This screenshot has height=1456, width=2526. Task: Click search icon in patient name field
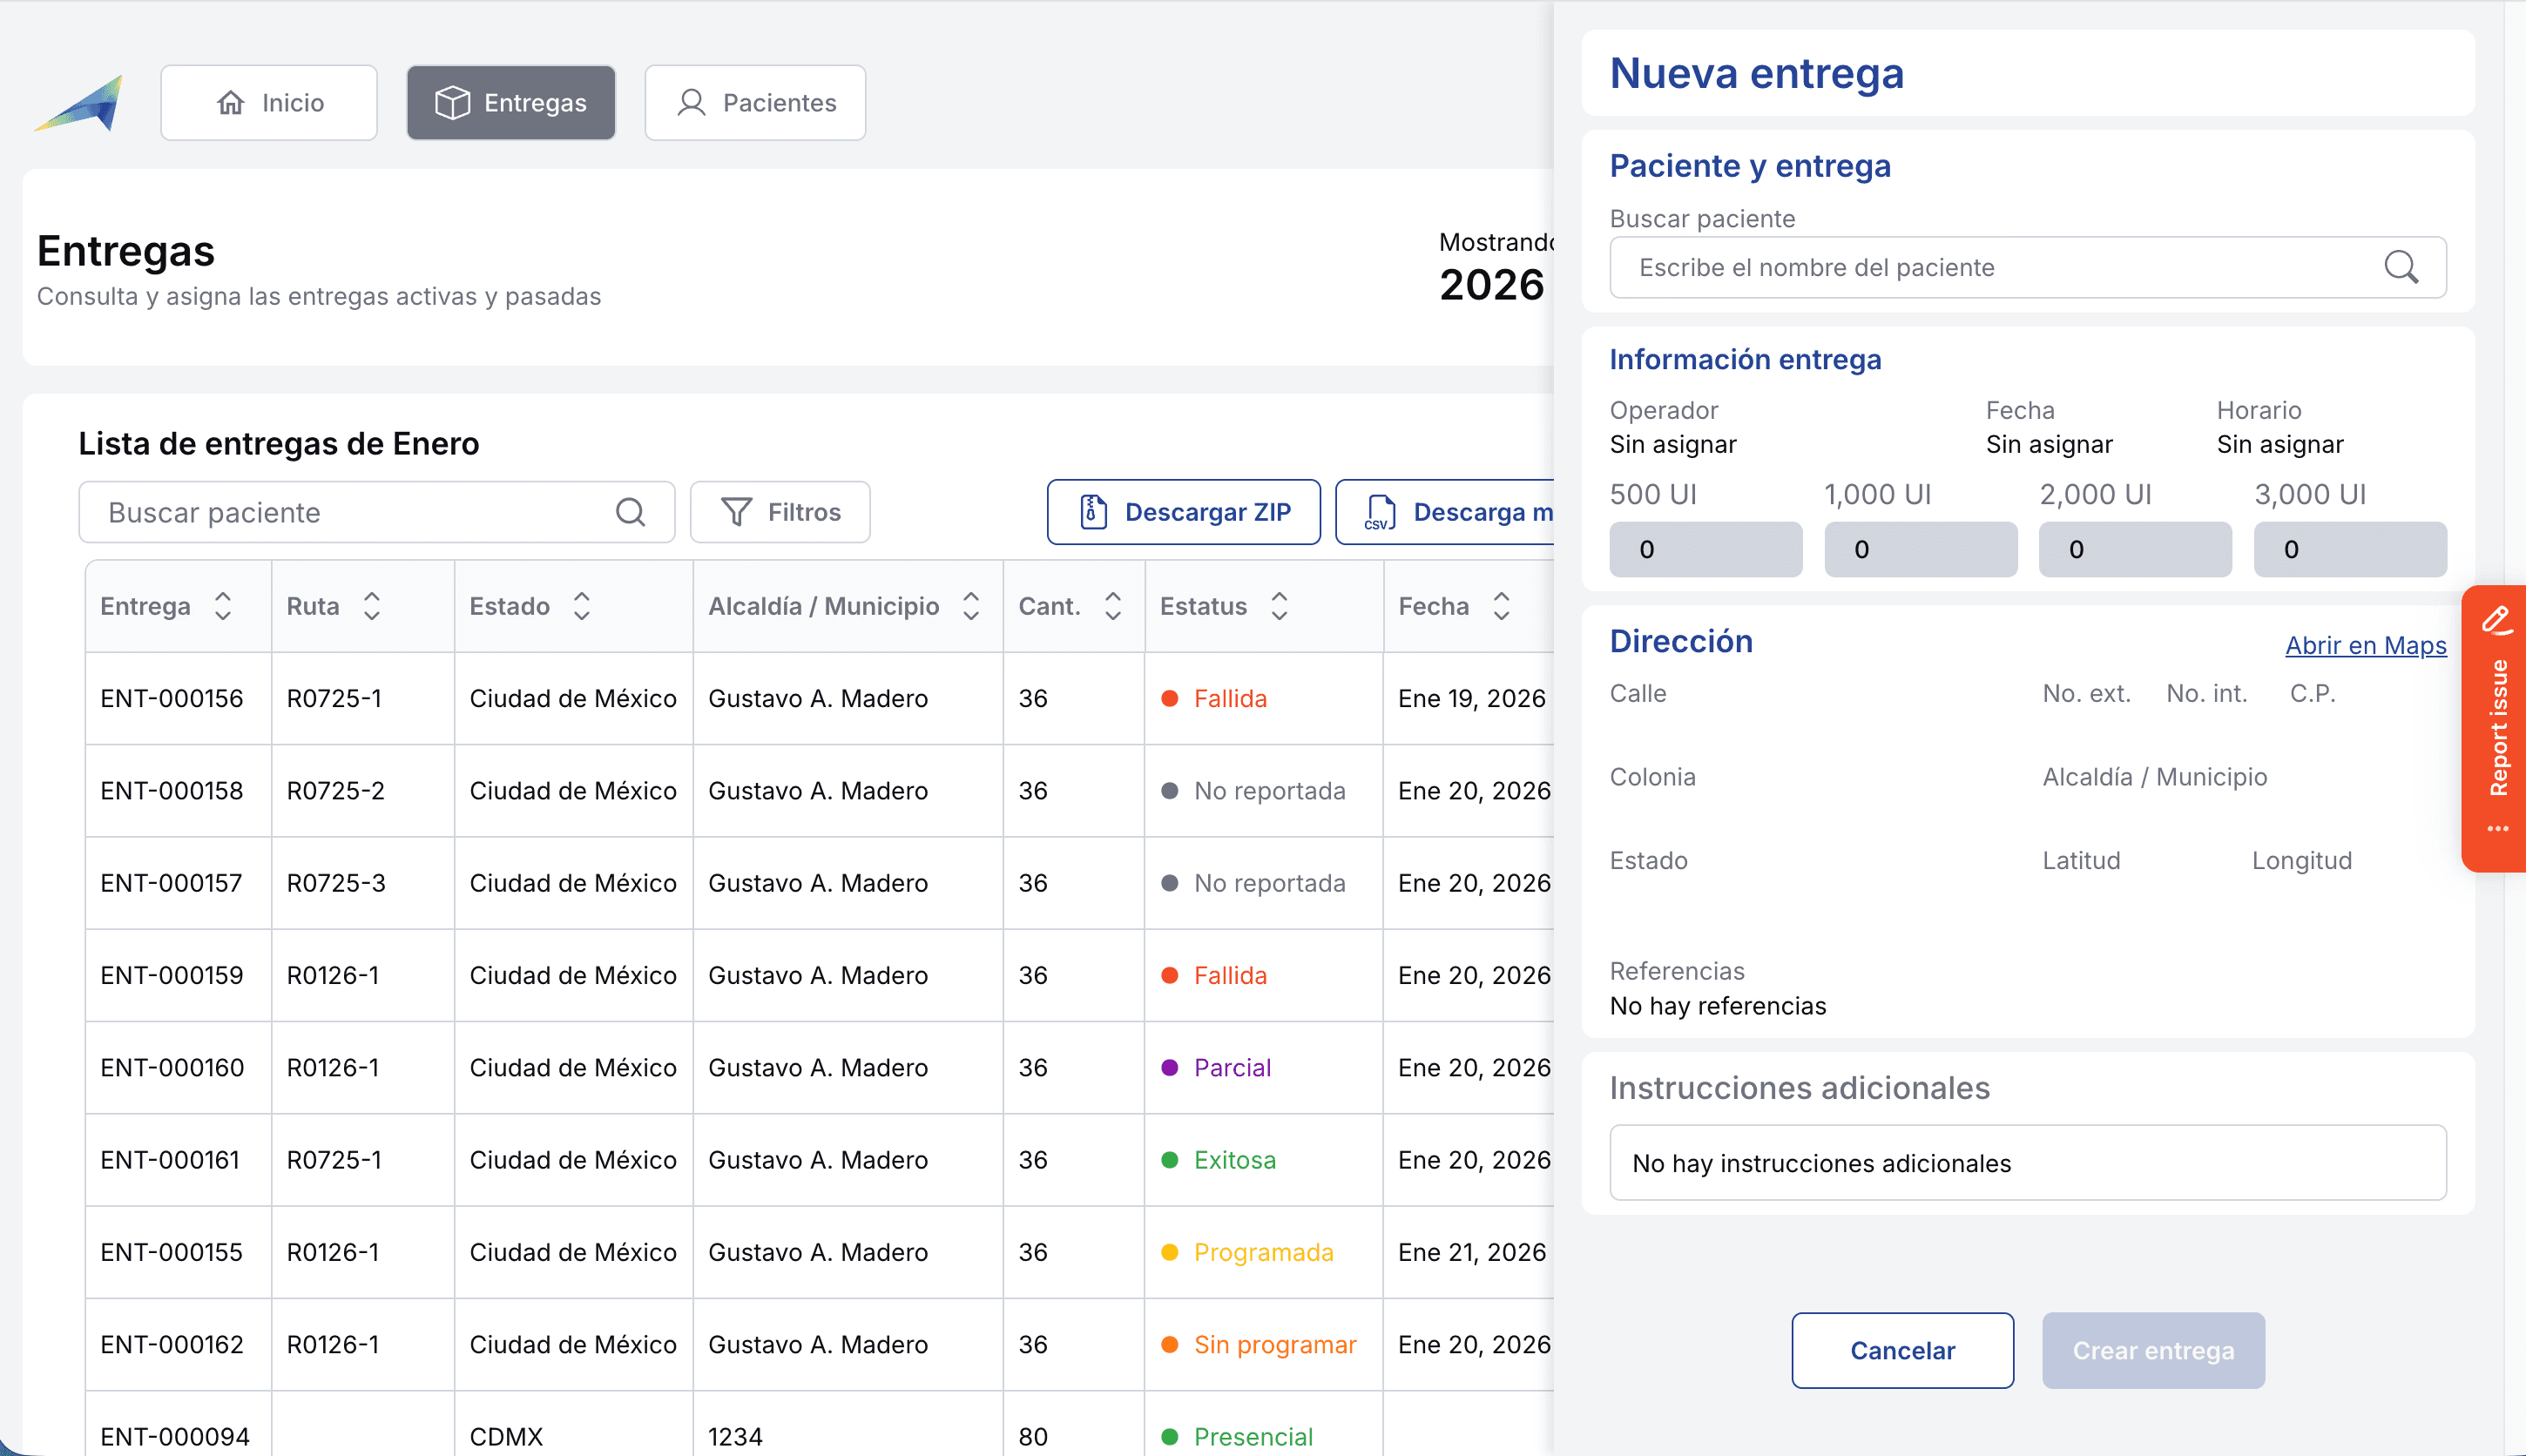(2400, 267)
